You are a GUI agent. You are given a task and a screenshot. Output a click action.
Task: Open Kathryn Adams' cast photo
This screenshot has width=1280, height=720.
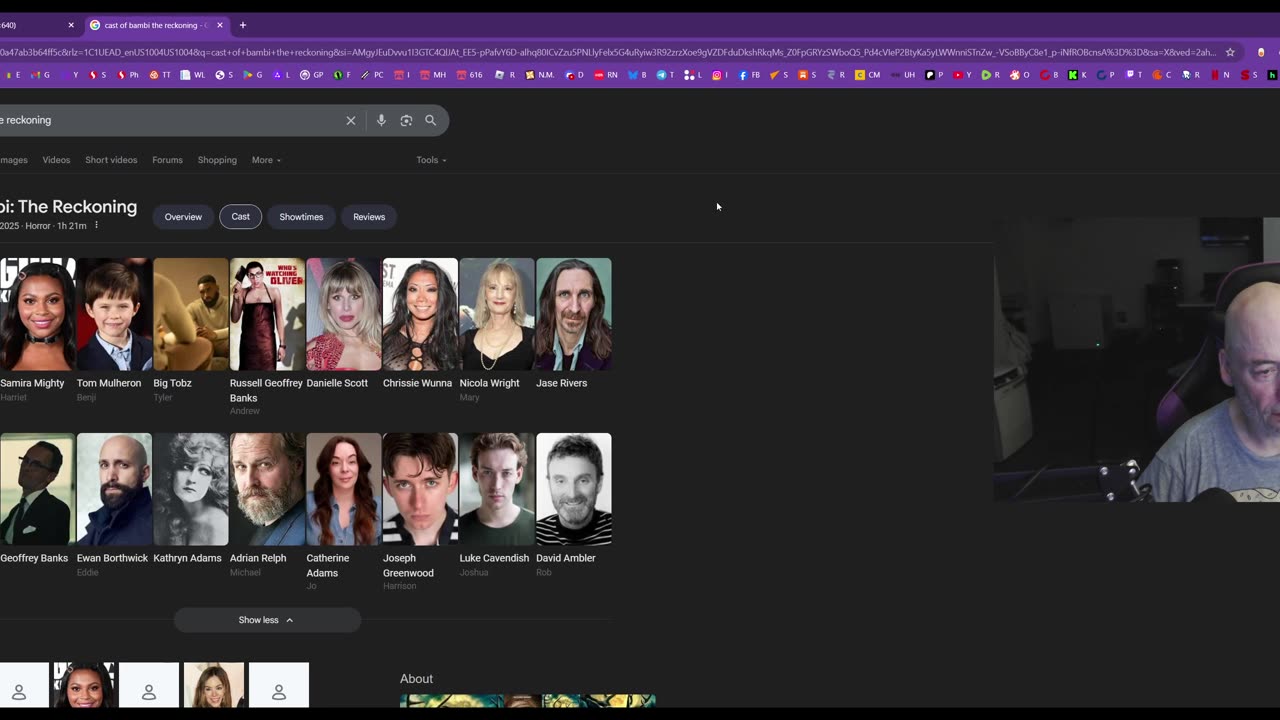coord(191,489)
